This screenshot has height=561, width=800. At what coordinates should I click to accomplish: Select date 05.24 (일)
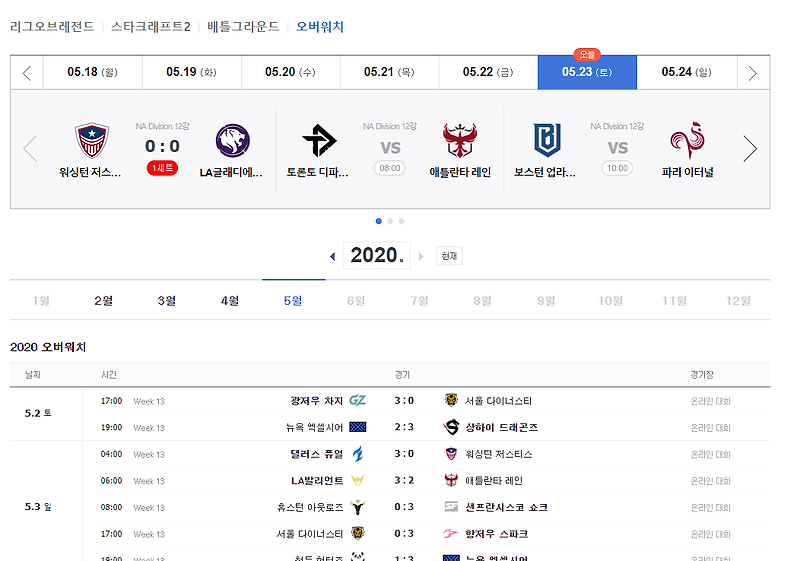coord(687,72)
